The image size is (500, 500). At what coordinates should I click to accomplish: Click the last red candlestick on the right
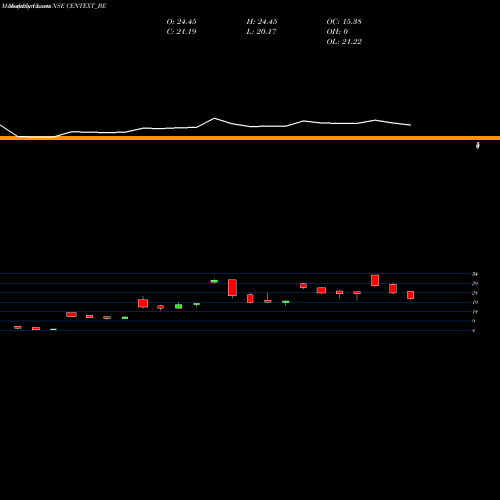(x=411, y=295)
